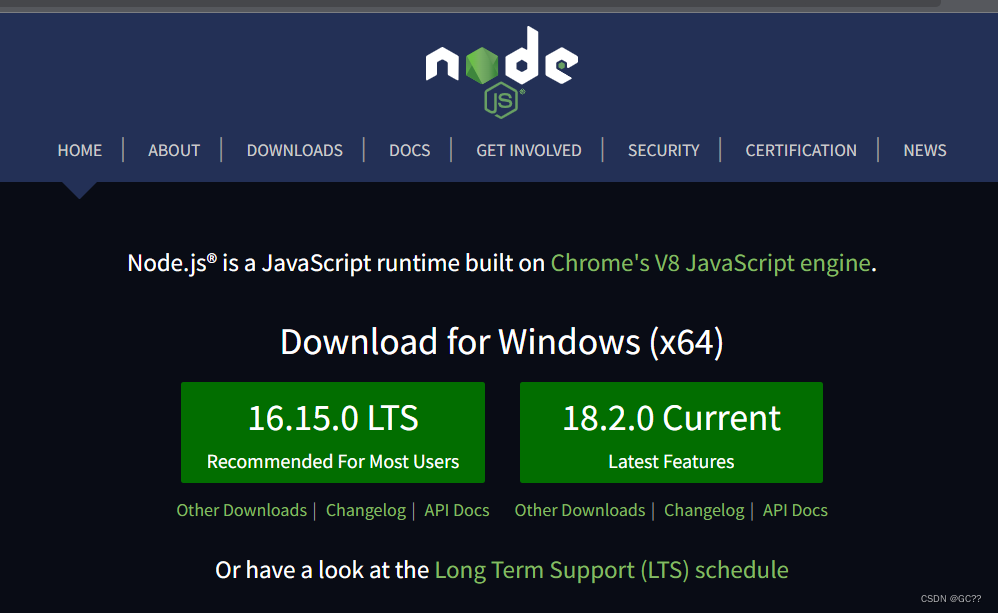
Task: Visit the CERTIFICATION page
Action: 801,150
